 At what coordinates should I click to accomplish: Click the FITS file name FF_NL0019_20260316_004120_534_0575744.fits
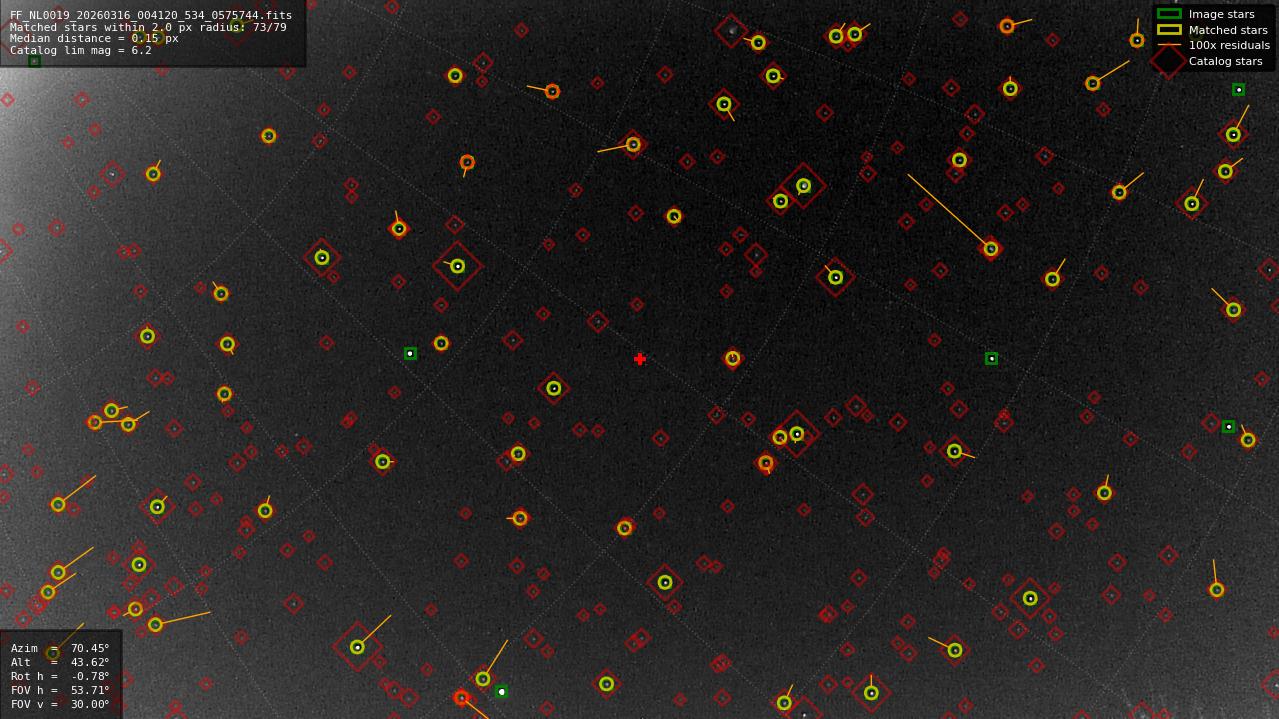[x=151, y=15]
